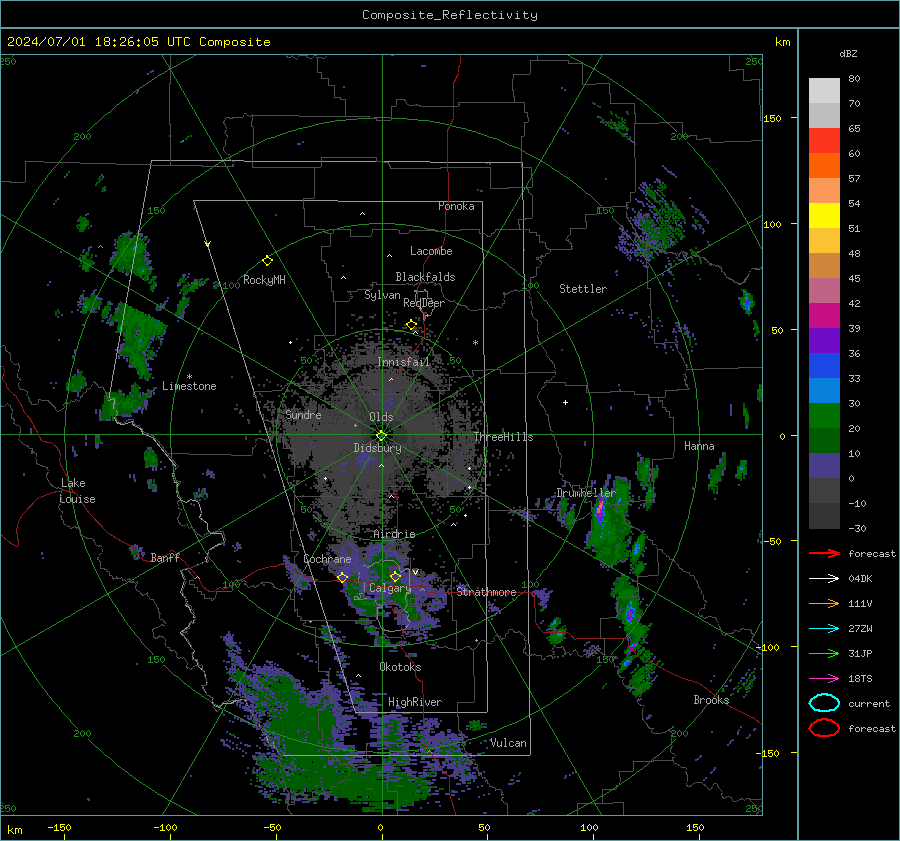Click the Banff city label
The height and width of the screenshot is (841, 900).
165,558
